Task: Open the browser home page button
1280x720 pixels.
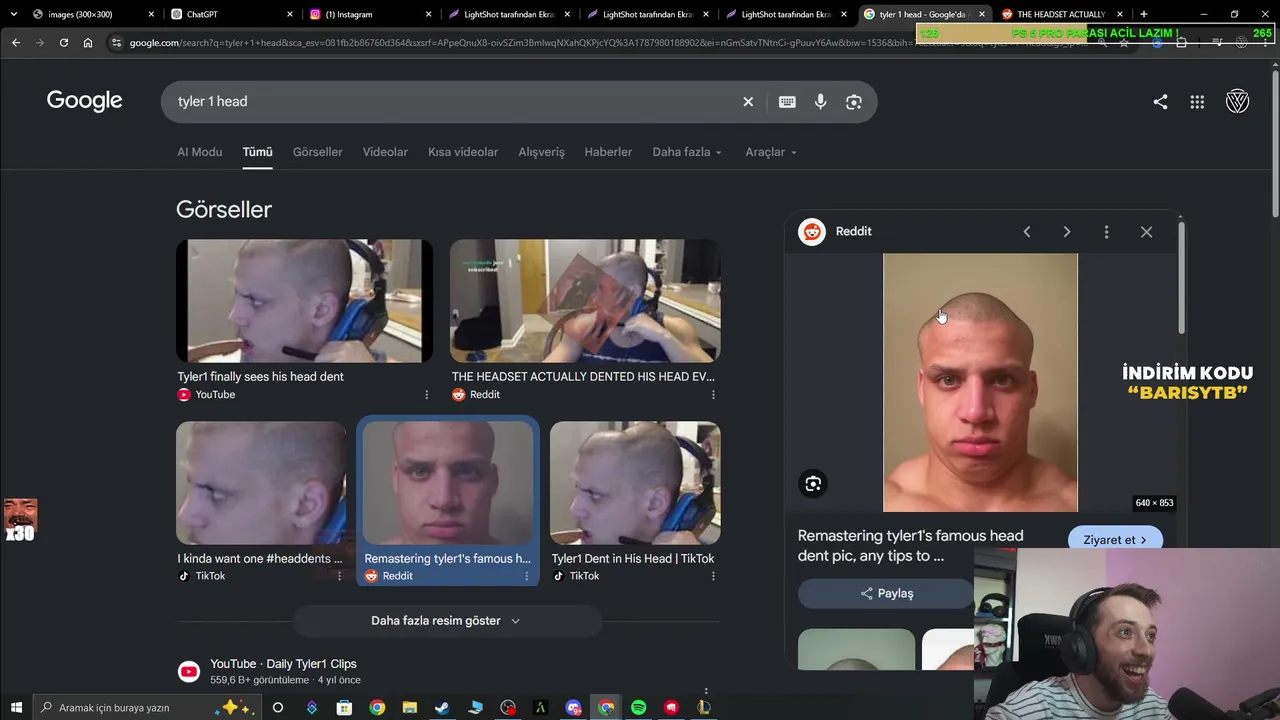Action: coord(88,43)
